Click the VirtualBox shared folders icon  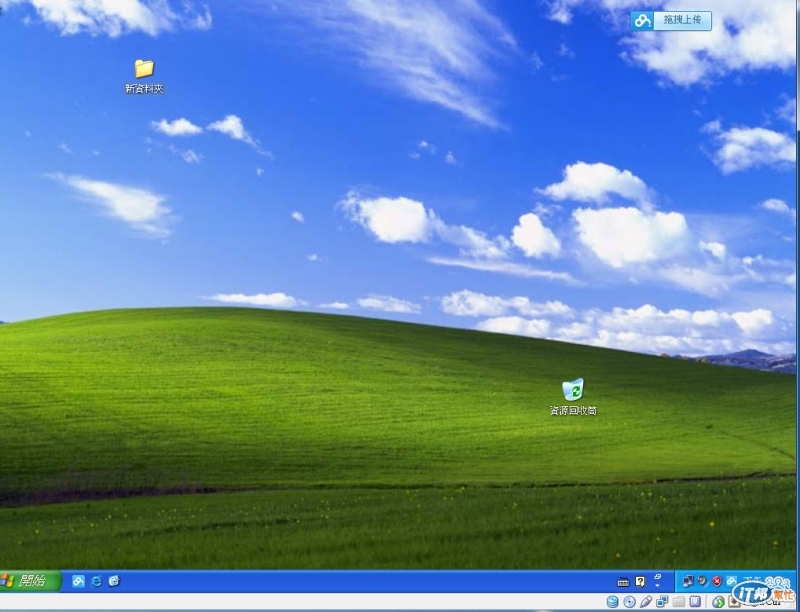point(679,601)
